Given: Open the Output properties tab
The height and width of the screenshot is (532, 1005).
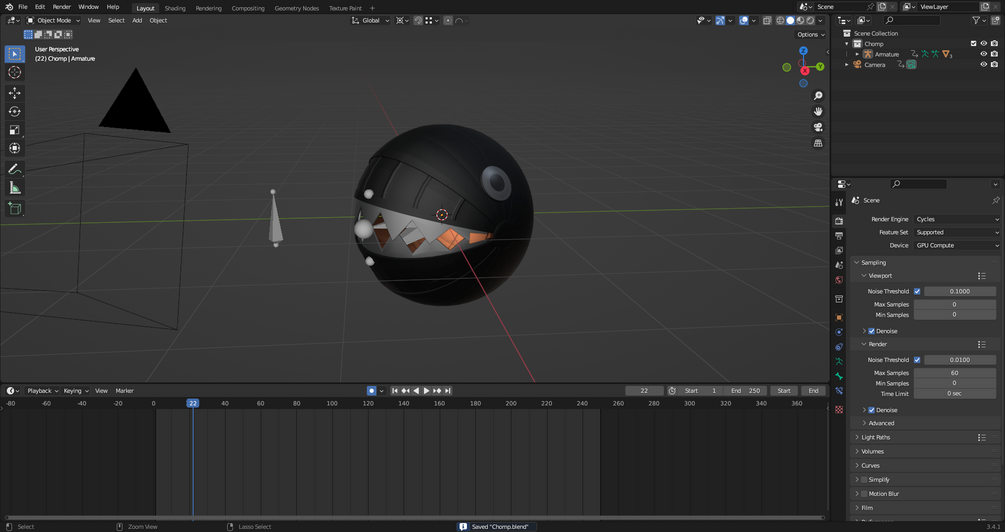Looking at the screenshot, I should 839,236.
